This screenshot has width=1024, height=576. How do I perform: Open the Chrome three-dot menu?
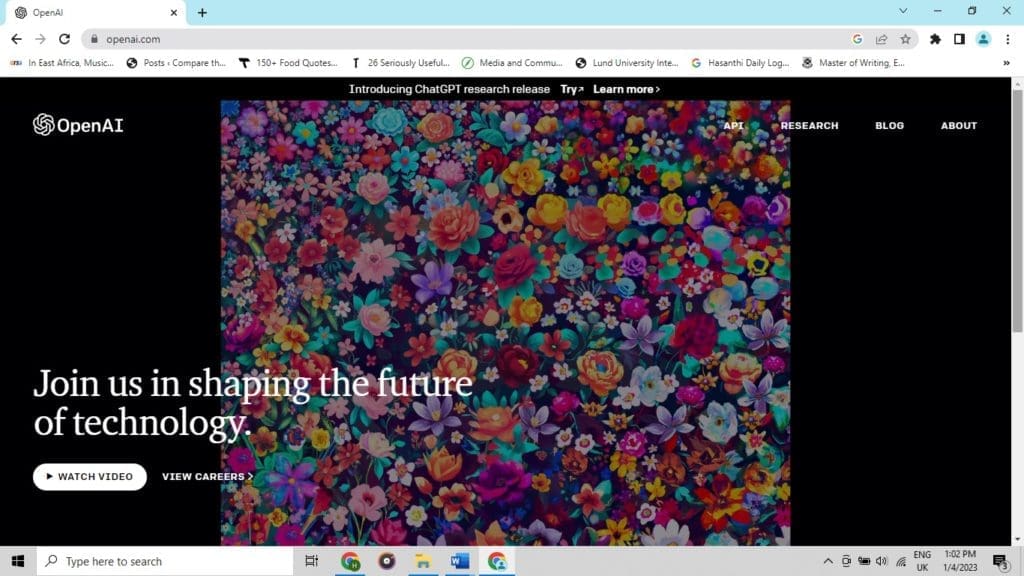(1008, 39)
